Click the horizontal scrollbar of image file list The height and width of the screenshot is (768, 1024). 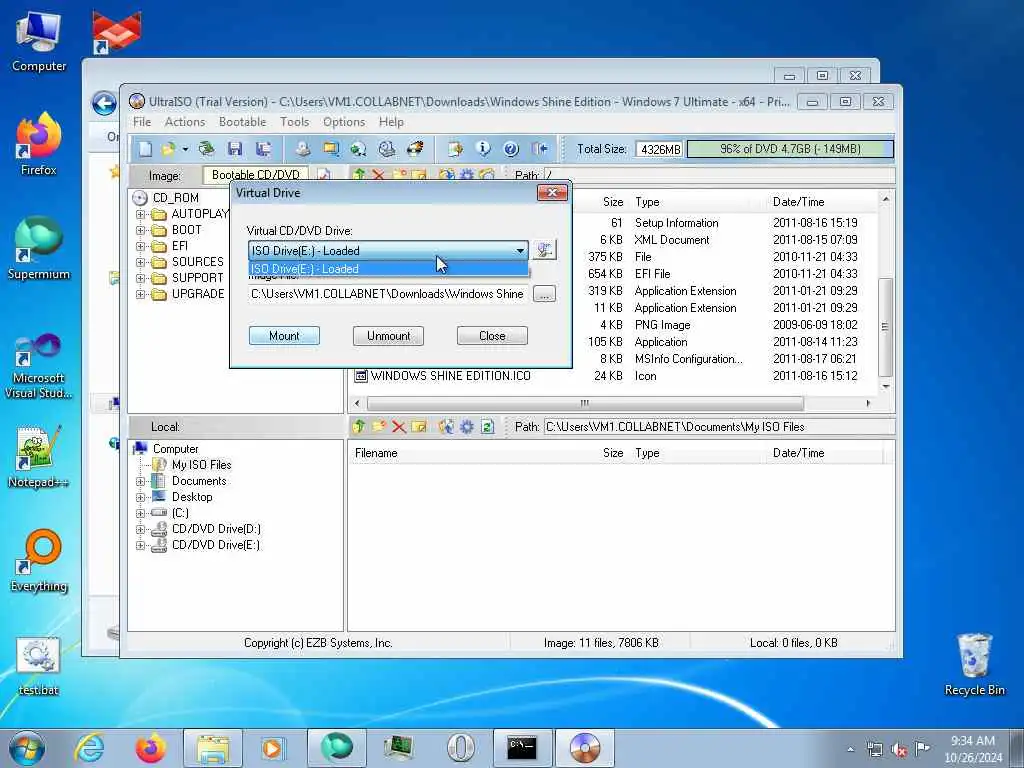pyautogui.click(x=585, y=404)
